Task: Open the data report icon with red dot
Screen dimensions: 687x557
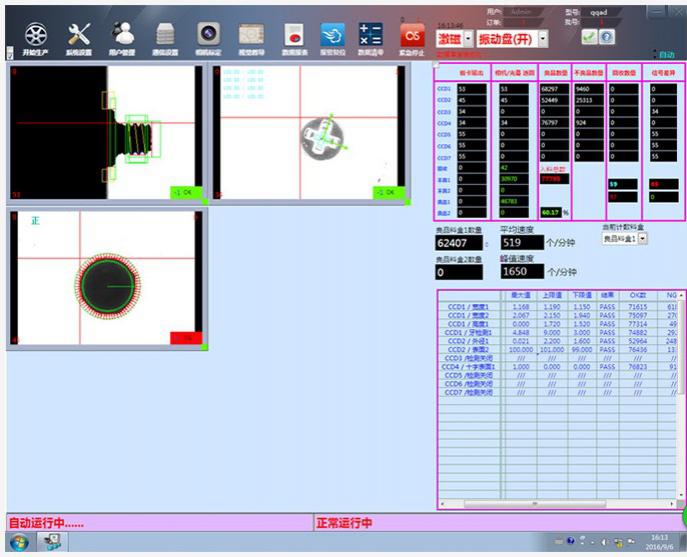Action: click(x=294, y=35)
